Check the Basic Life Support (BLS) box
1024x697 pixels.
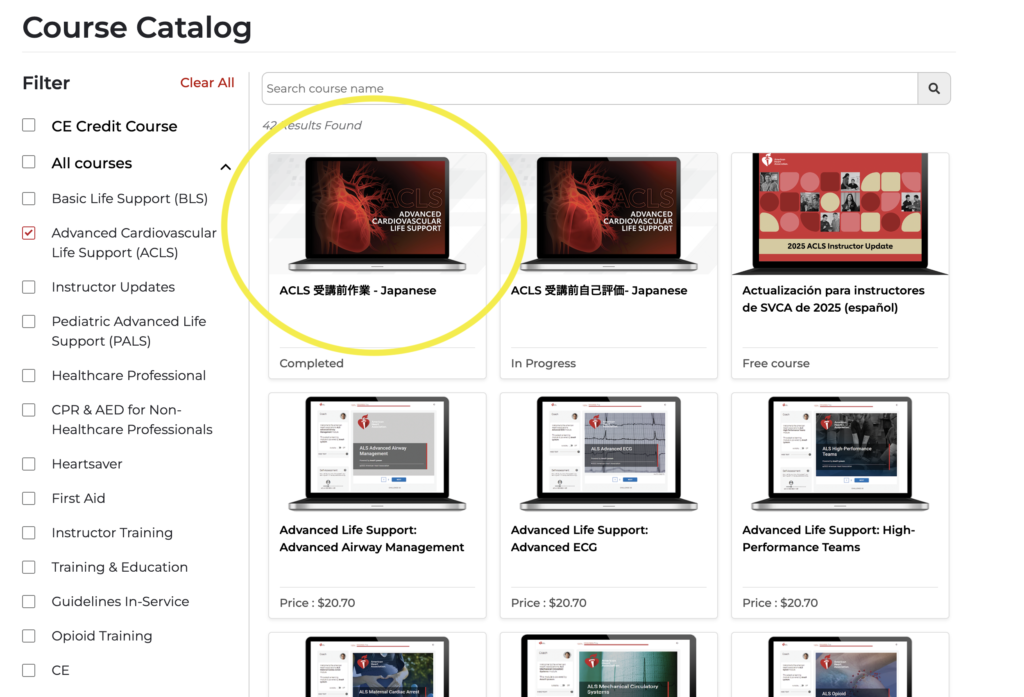point(29,198)
